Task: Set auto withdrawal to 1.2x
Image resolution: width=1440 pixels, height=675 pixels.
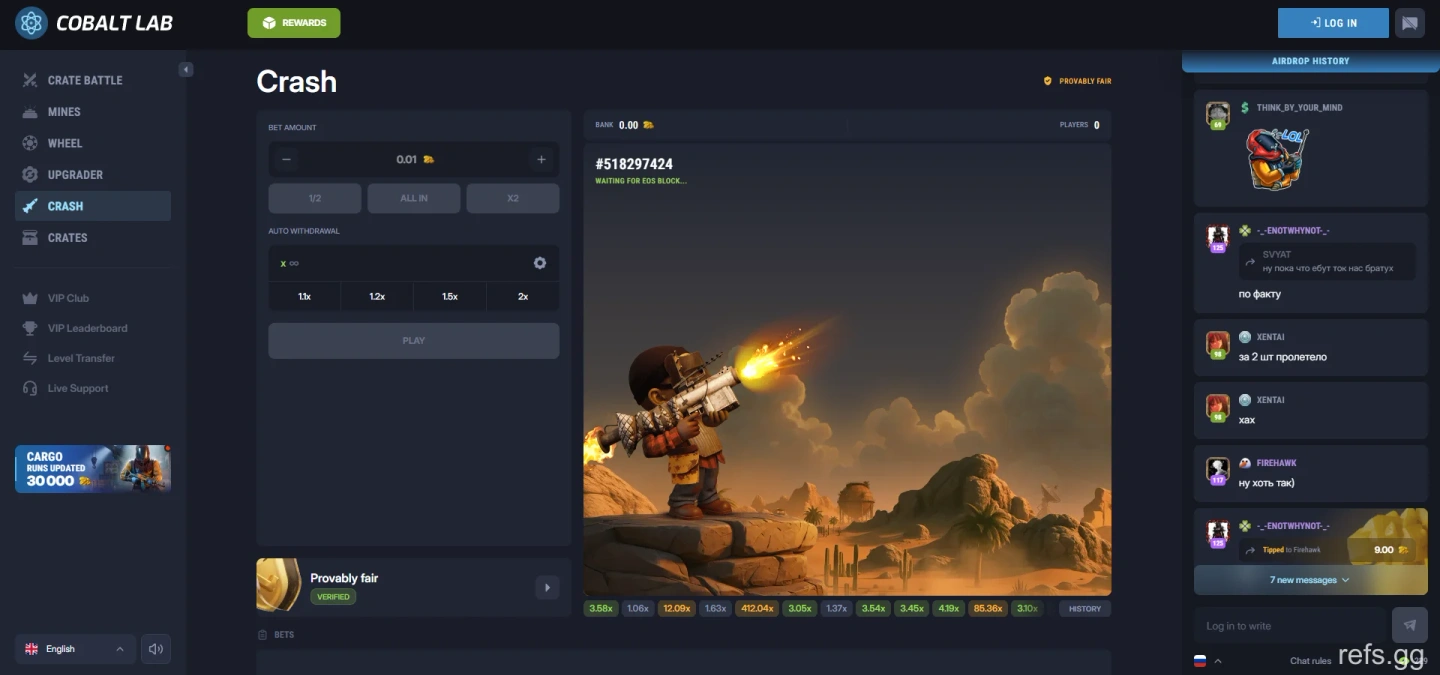Action: pos(377,296)
